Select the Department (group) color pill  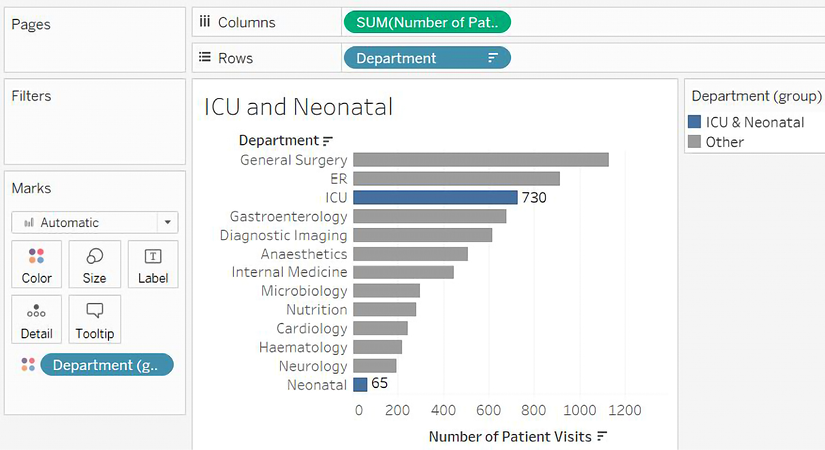click(x=106, y=365)
